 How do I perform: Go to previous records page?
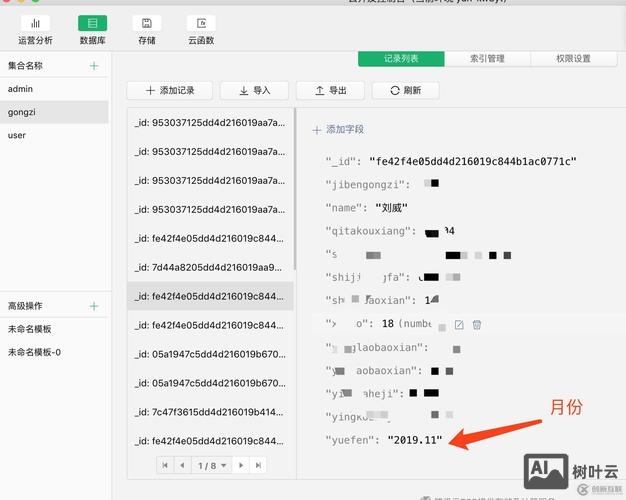pos(182,465)
